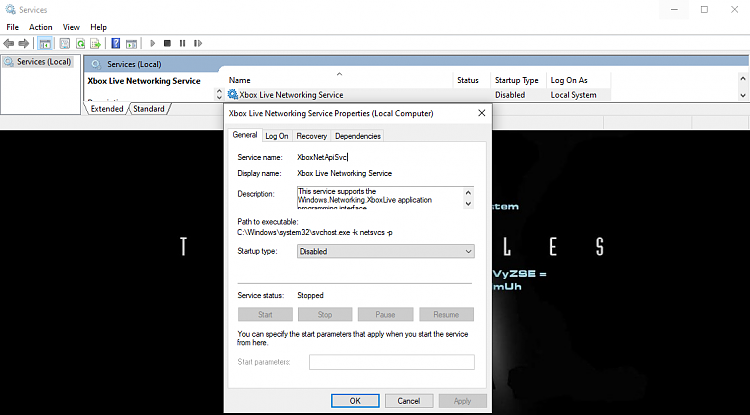Image resolution: width=750 pixels, height=415 pixels.
Task: Click the green Refresh toolbar icon
Action: click(x=80, y=44)
